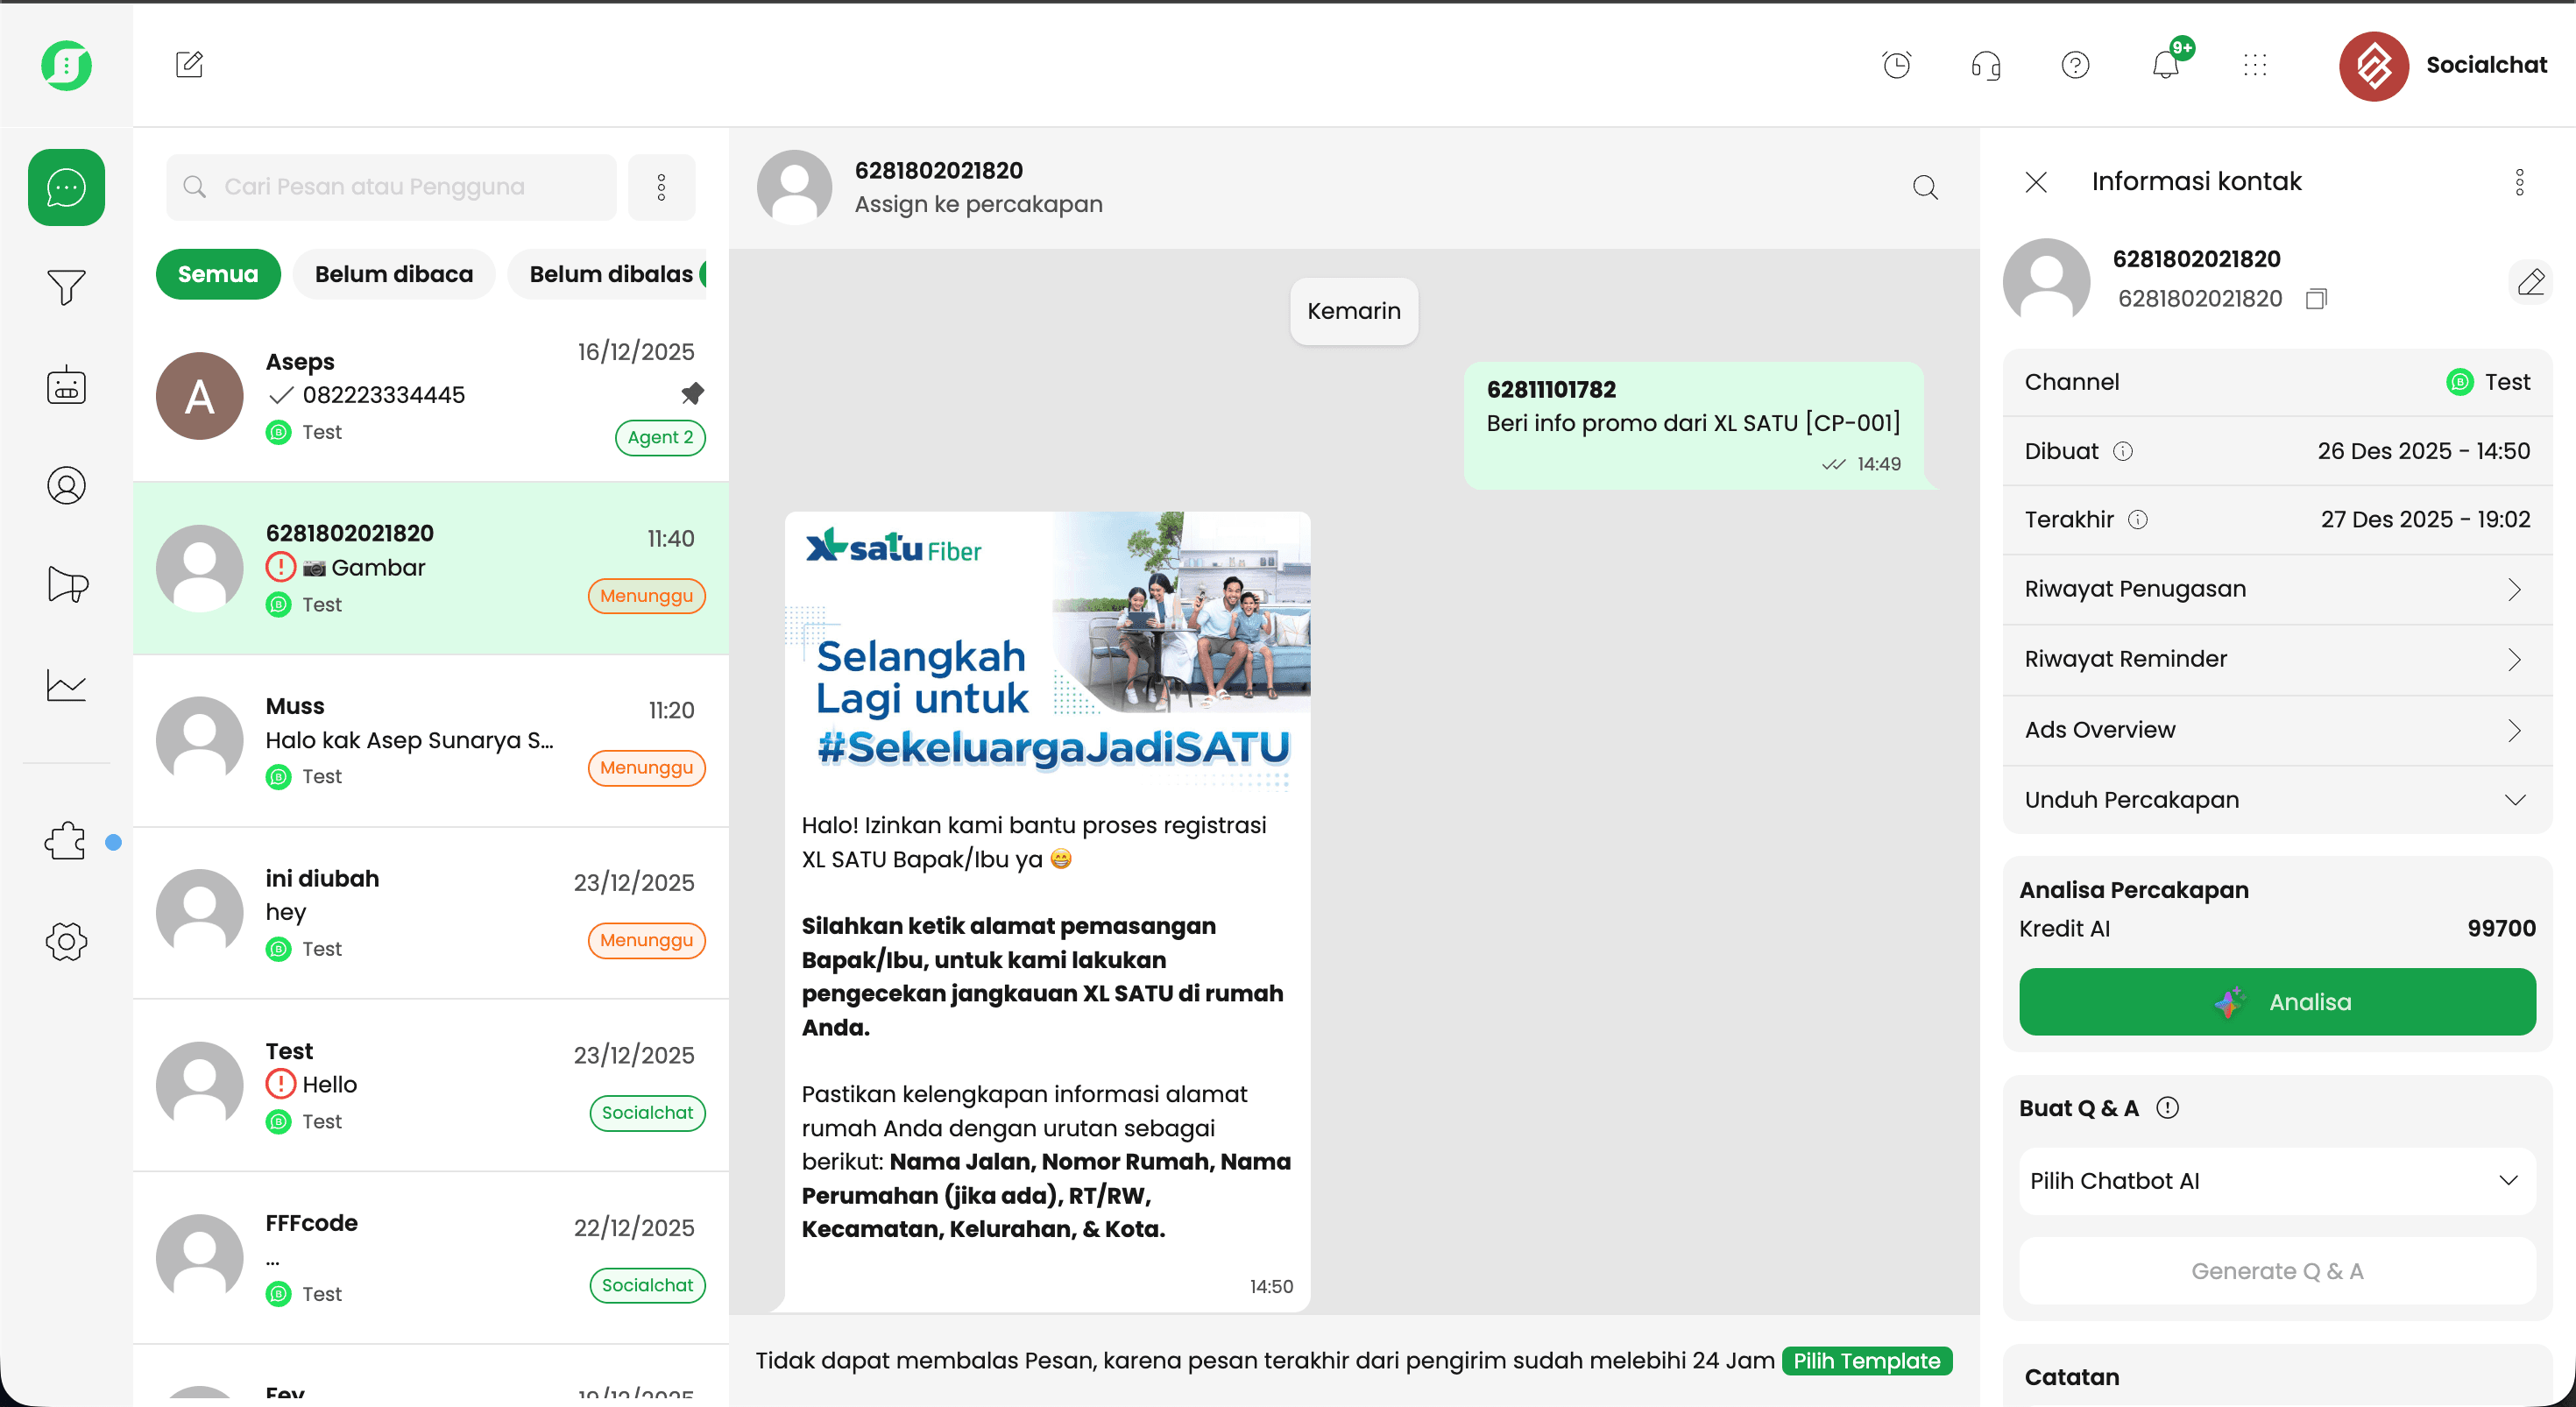Open the Muss conversation
The width and height of the screenshot is (2576, 1407).
point(430,741)
